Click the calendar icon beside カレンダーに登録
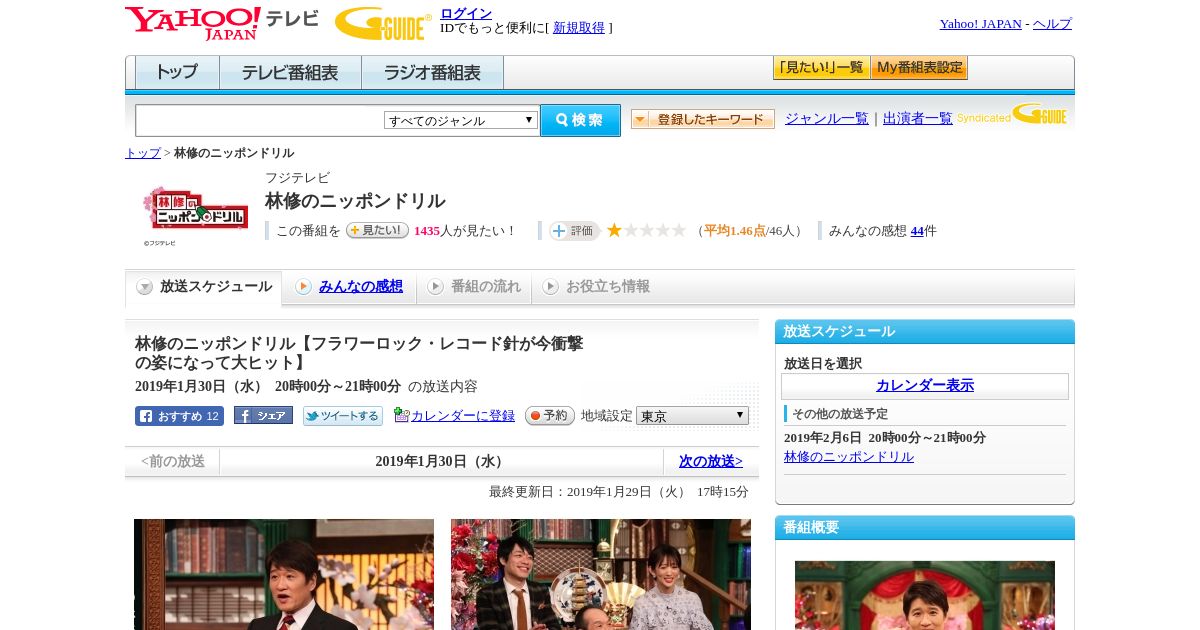 (x=401, y=415)
